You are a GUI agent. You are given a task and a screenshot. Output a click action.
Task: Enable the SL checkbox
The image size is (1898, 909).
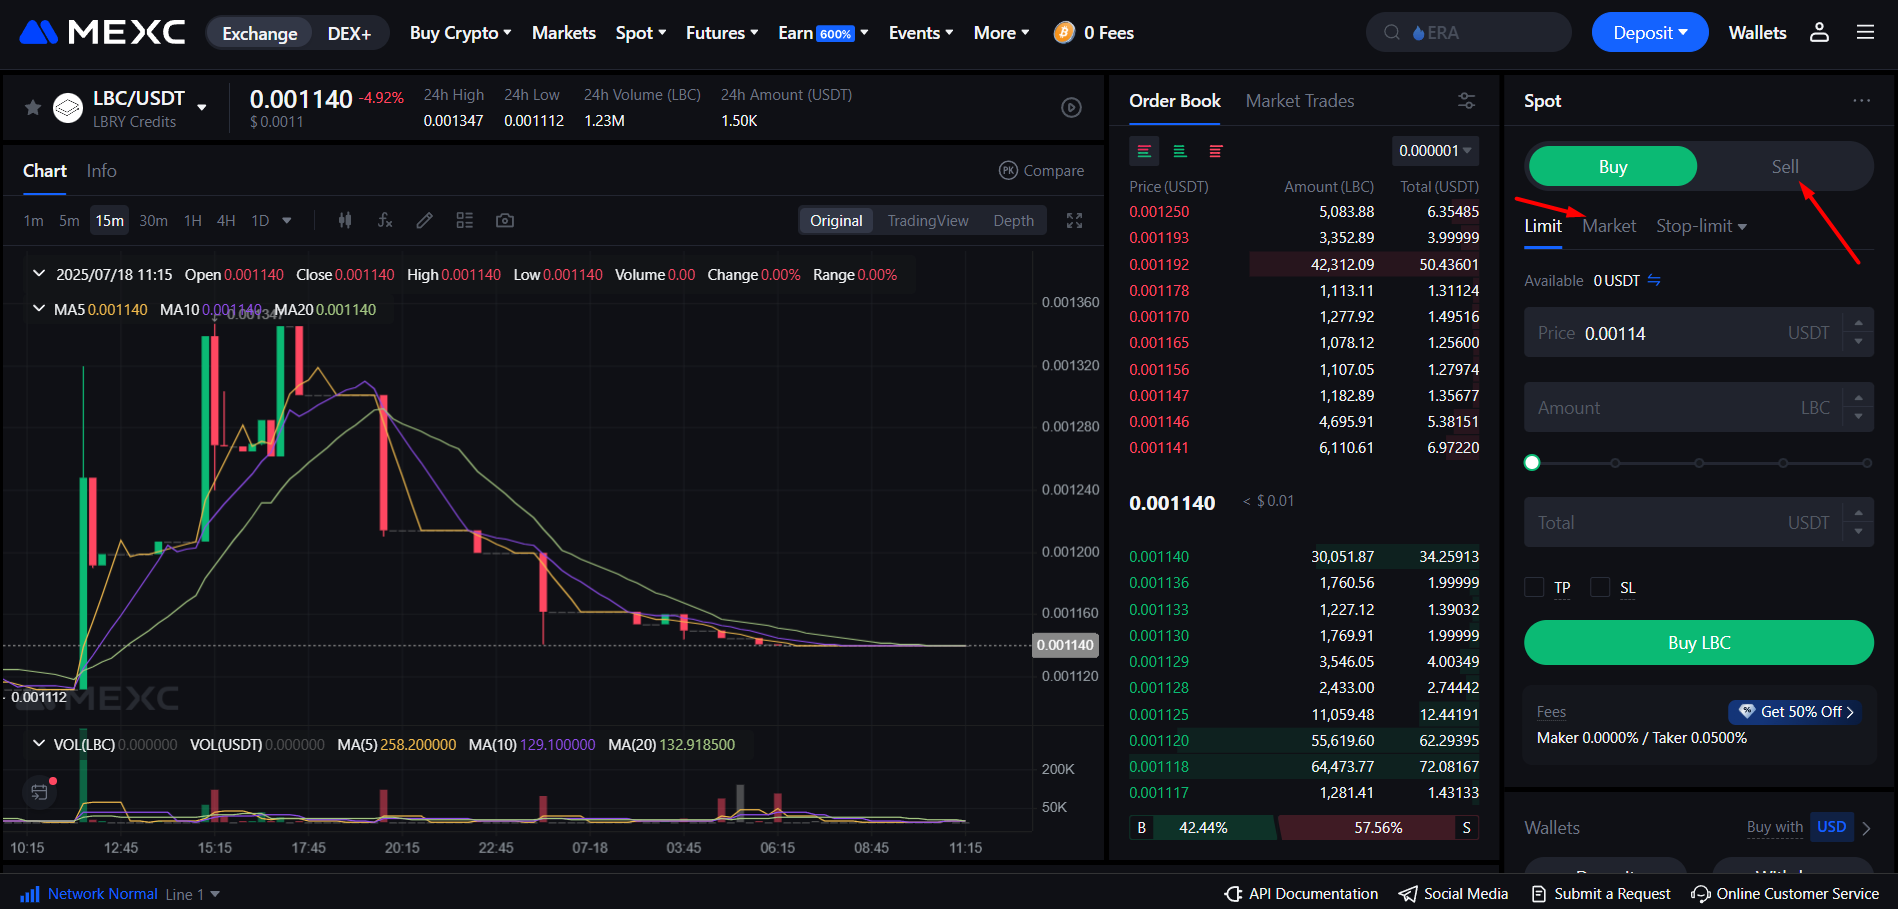click(x=1600, y=587)
